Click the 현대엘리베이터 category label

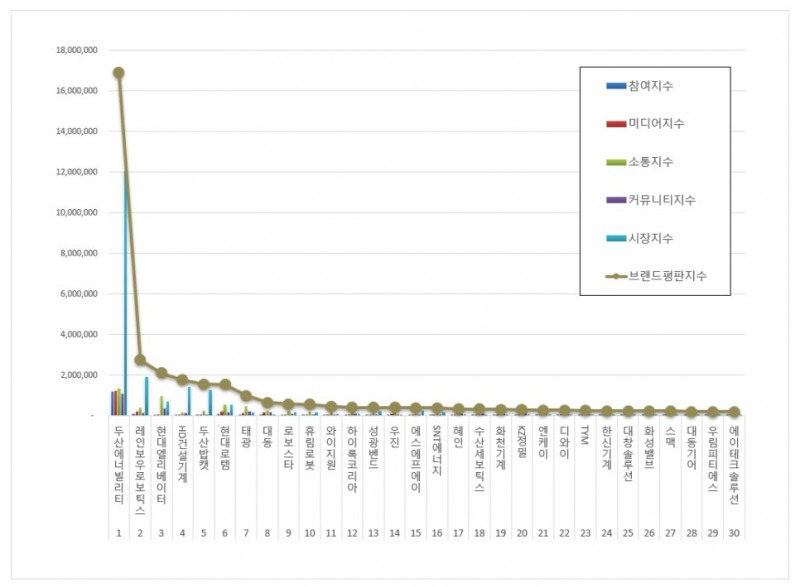click(161, 465)
